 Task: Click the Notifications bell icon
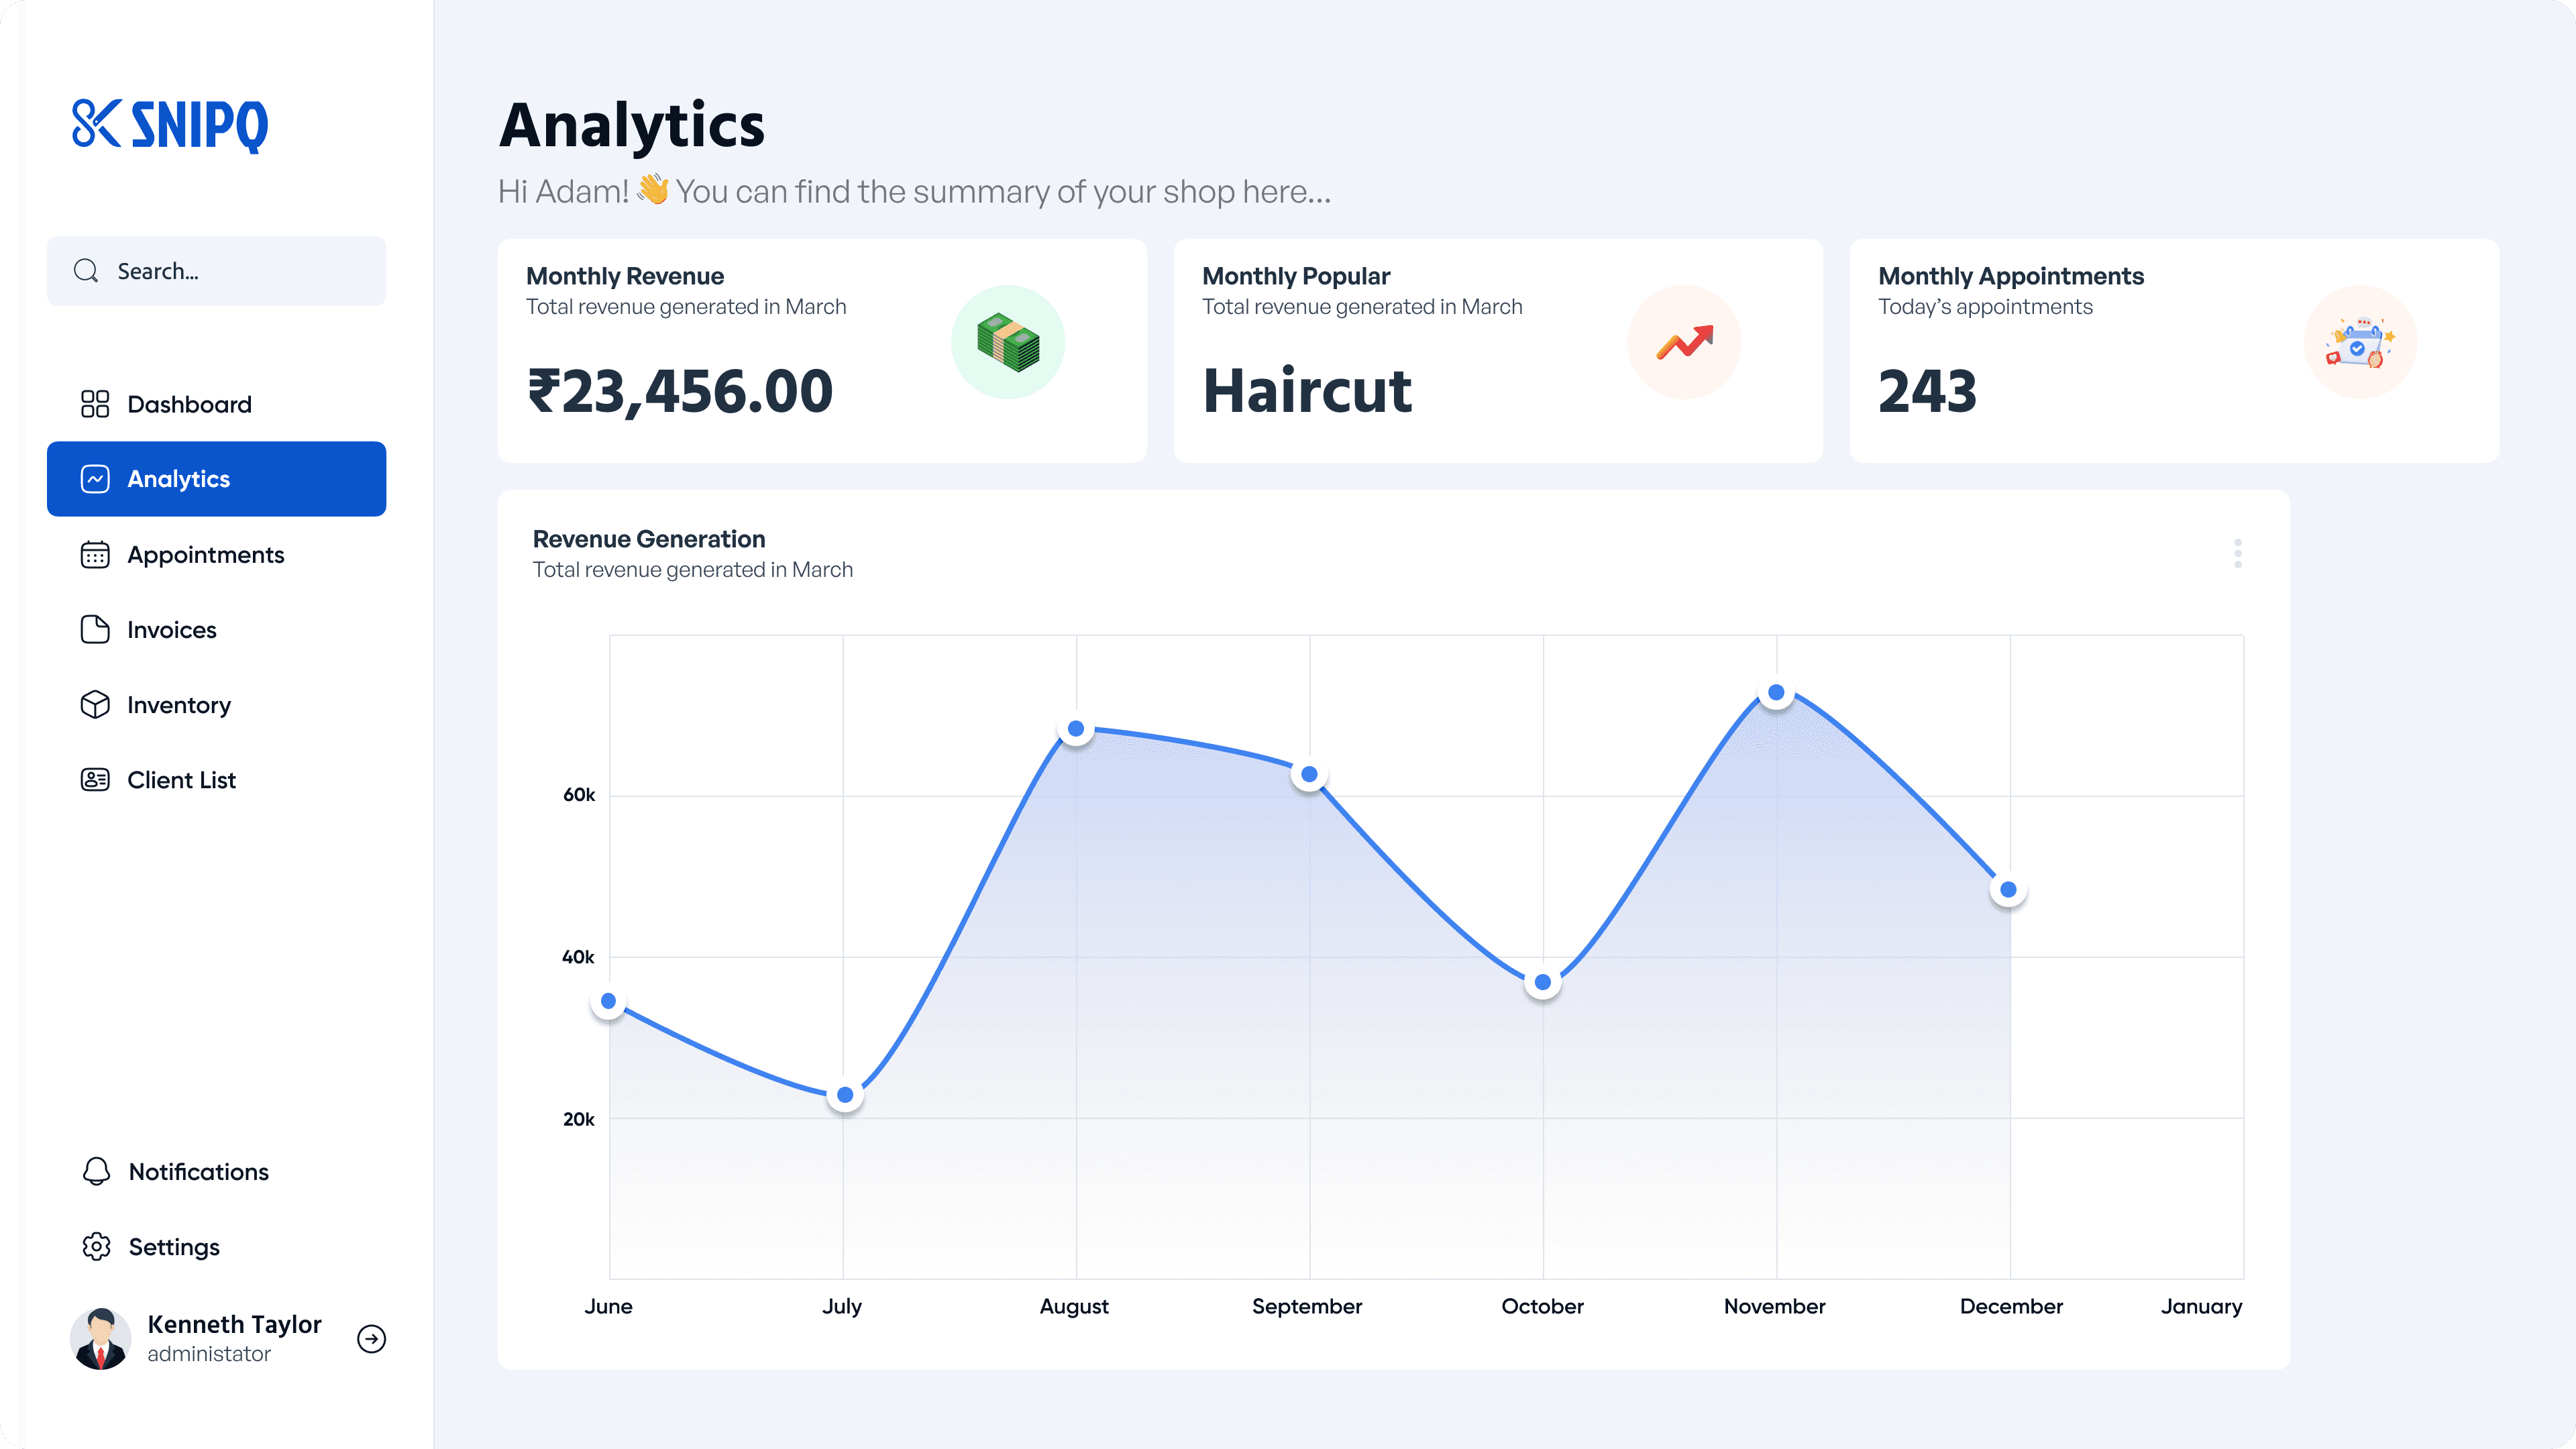click(96, 1171)
